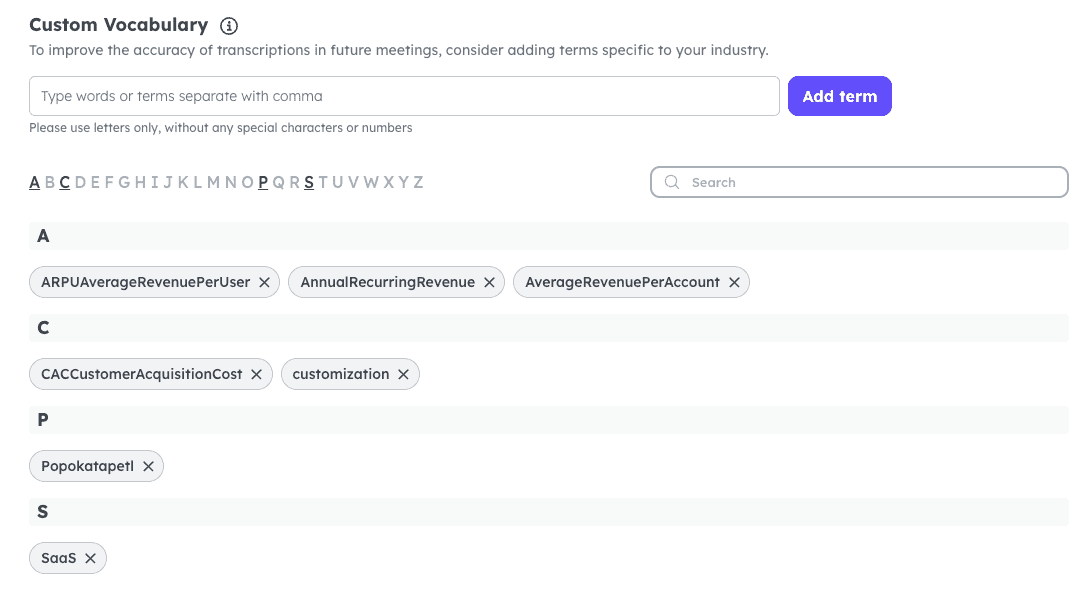The height and width of the screenshot is (592, 1090).
Task: Click the ARPUAverageRevenuePerUser chip label
Action: click(x=145, y=282)
